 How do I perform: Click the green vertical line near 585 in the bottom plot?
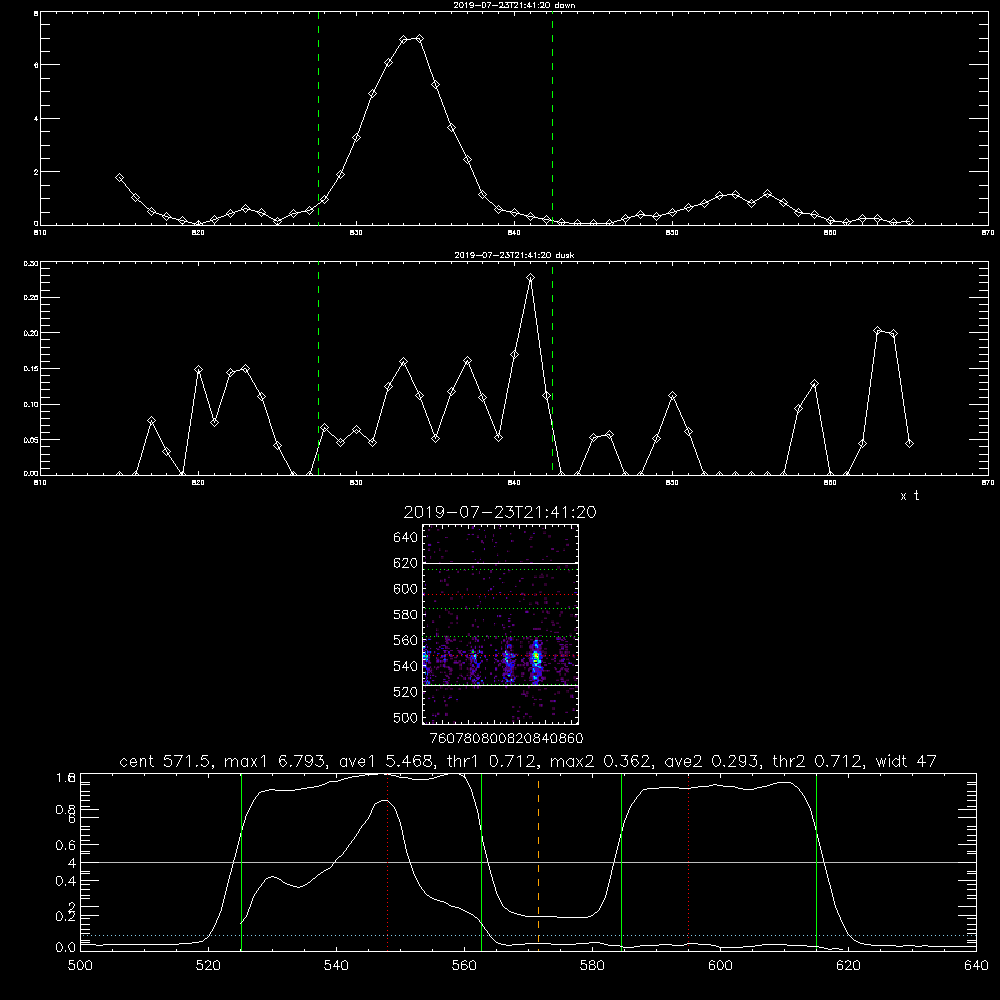[x=621, y=862]
